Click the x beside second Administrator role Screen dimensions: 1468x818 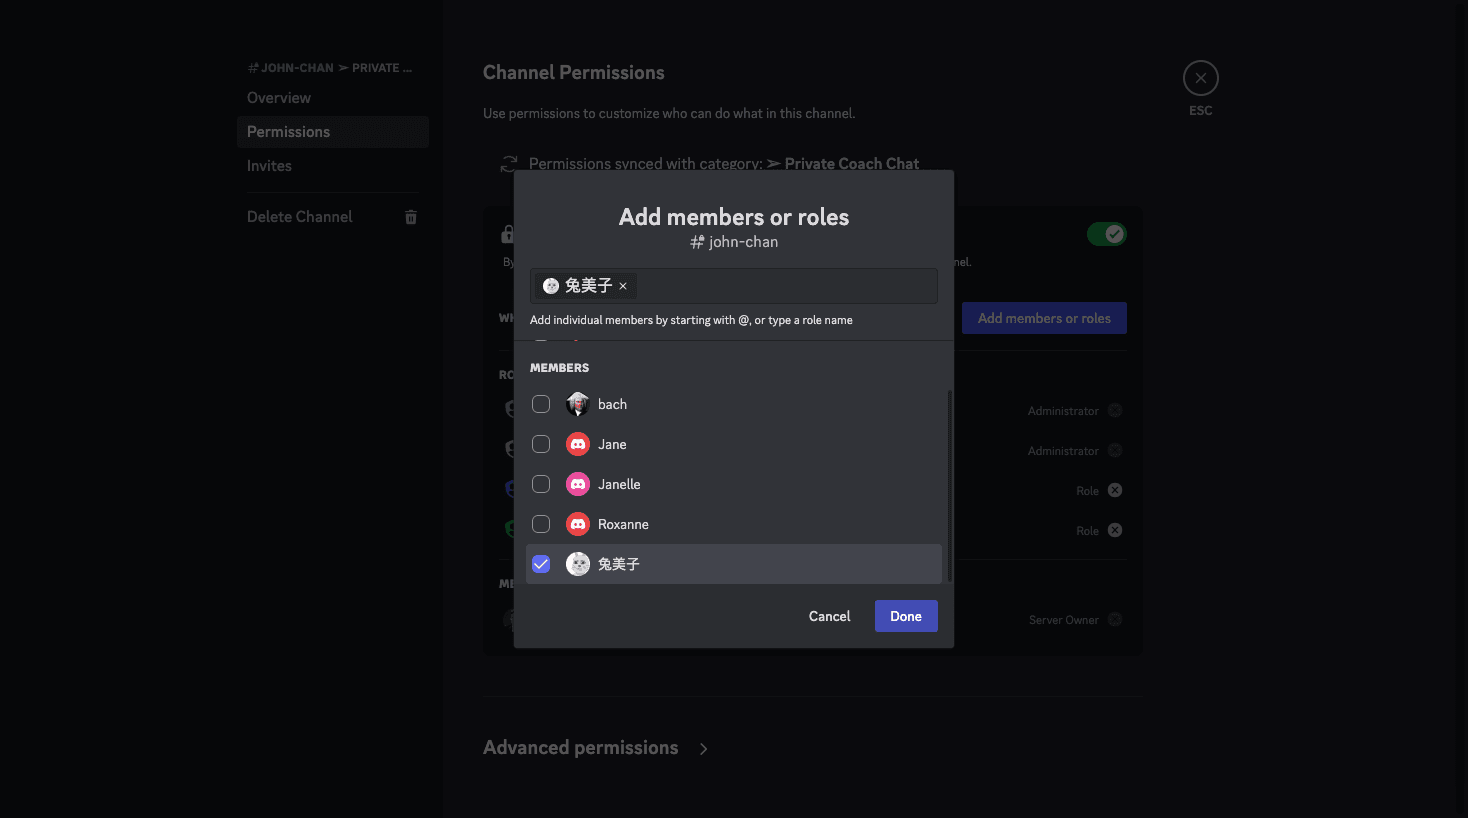(1115, 450)
